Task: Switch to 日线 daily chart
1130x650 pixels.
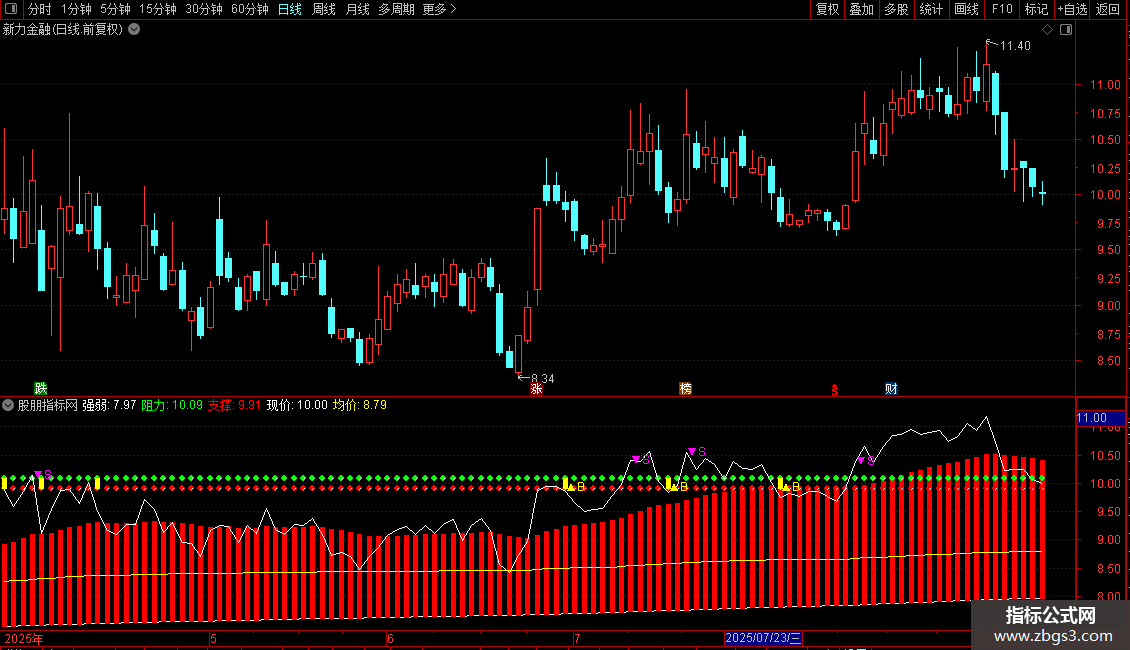Action: [290, 9]
